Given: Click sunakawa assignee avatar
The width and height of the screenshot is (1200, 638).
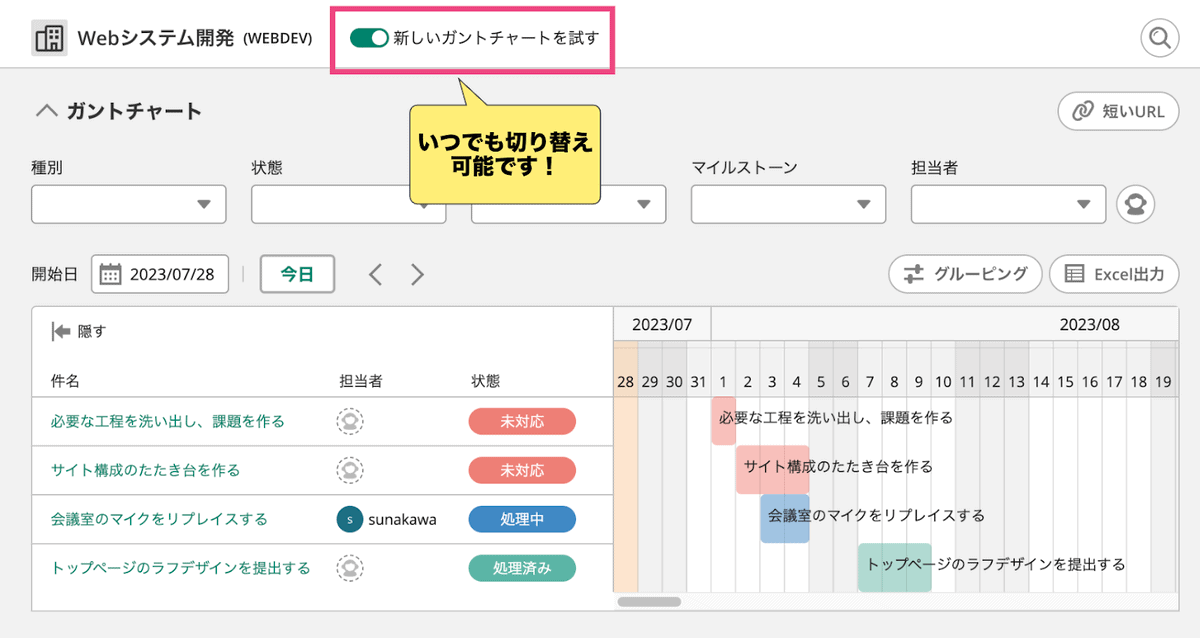Looking at the screenshot, I should (350, 519).
